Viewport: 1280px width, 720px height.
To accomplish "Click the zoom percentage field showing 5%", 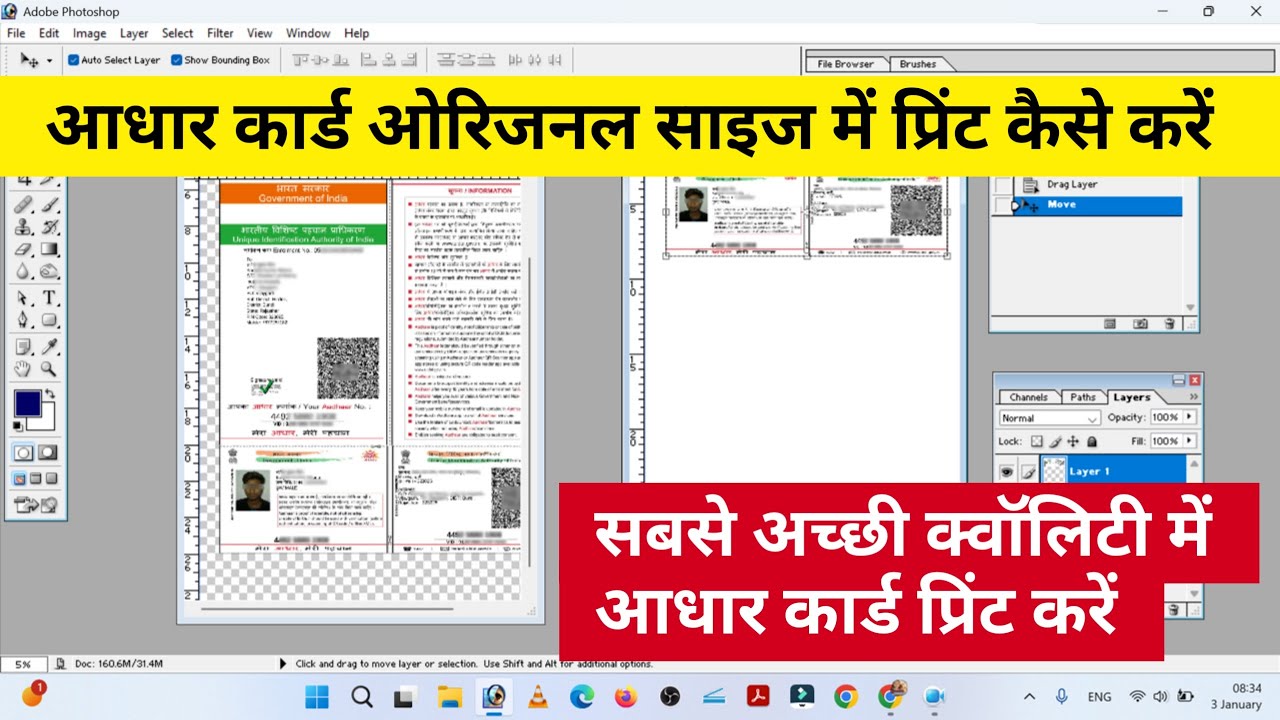I will click(x=23, y=663).
